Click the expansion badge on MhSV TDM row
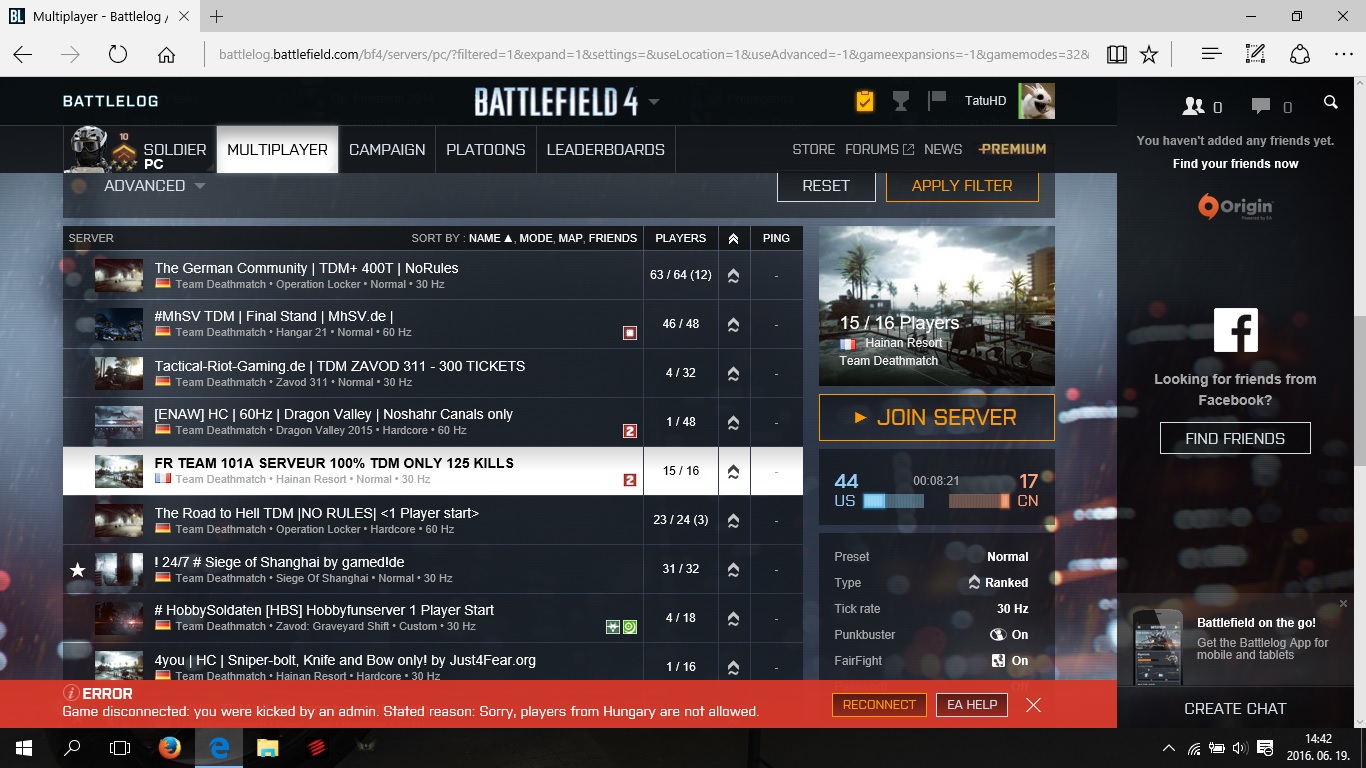This screenshot has width=1366, height=768. tap(630, 333)
